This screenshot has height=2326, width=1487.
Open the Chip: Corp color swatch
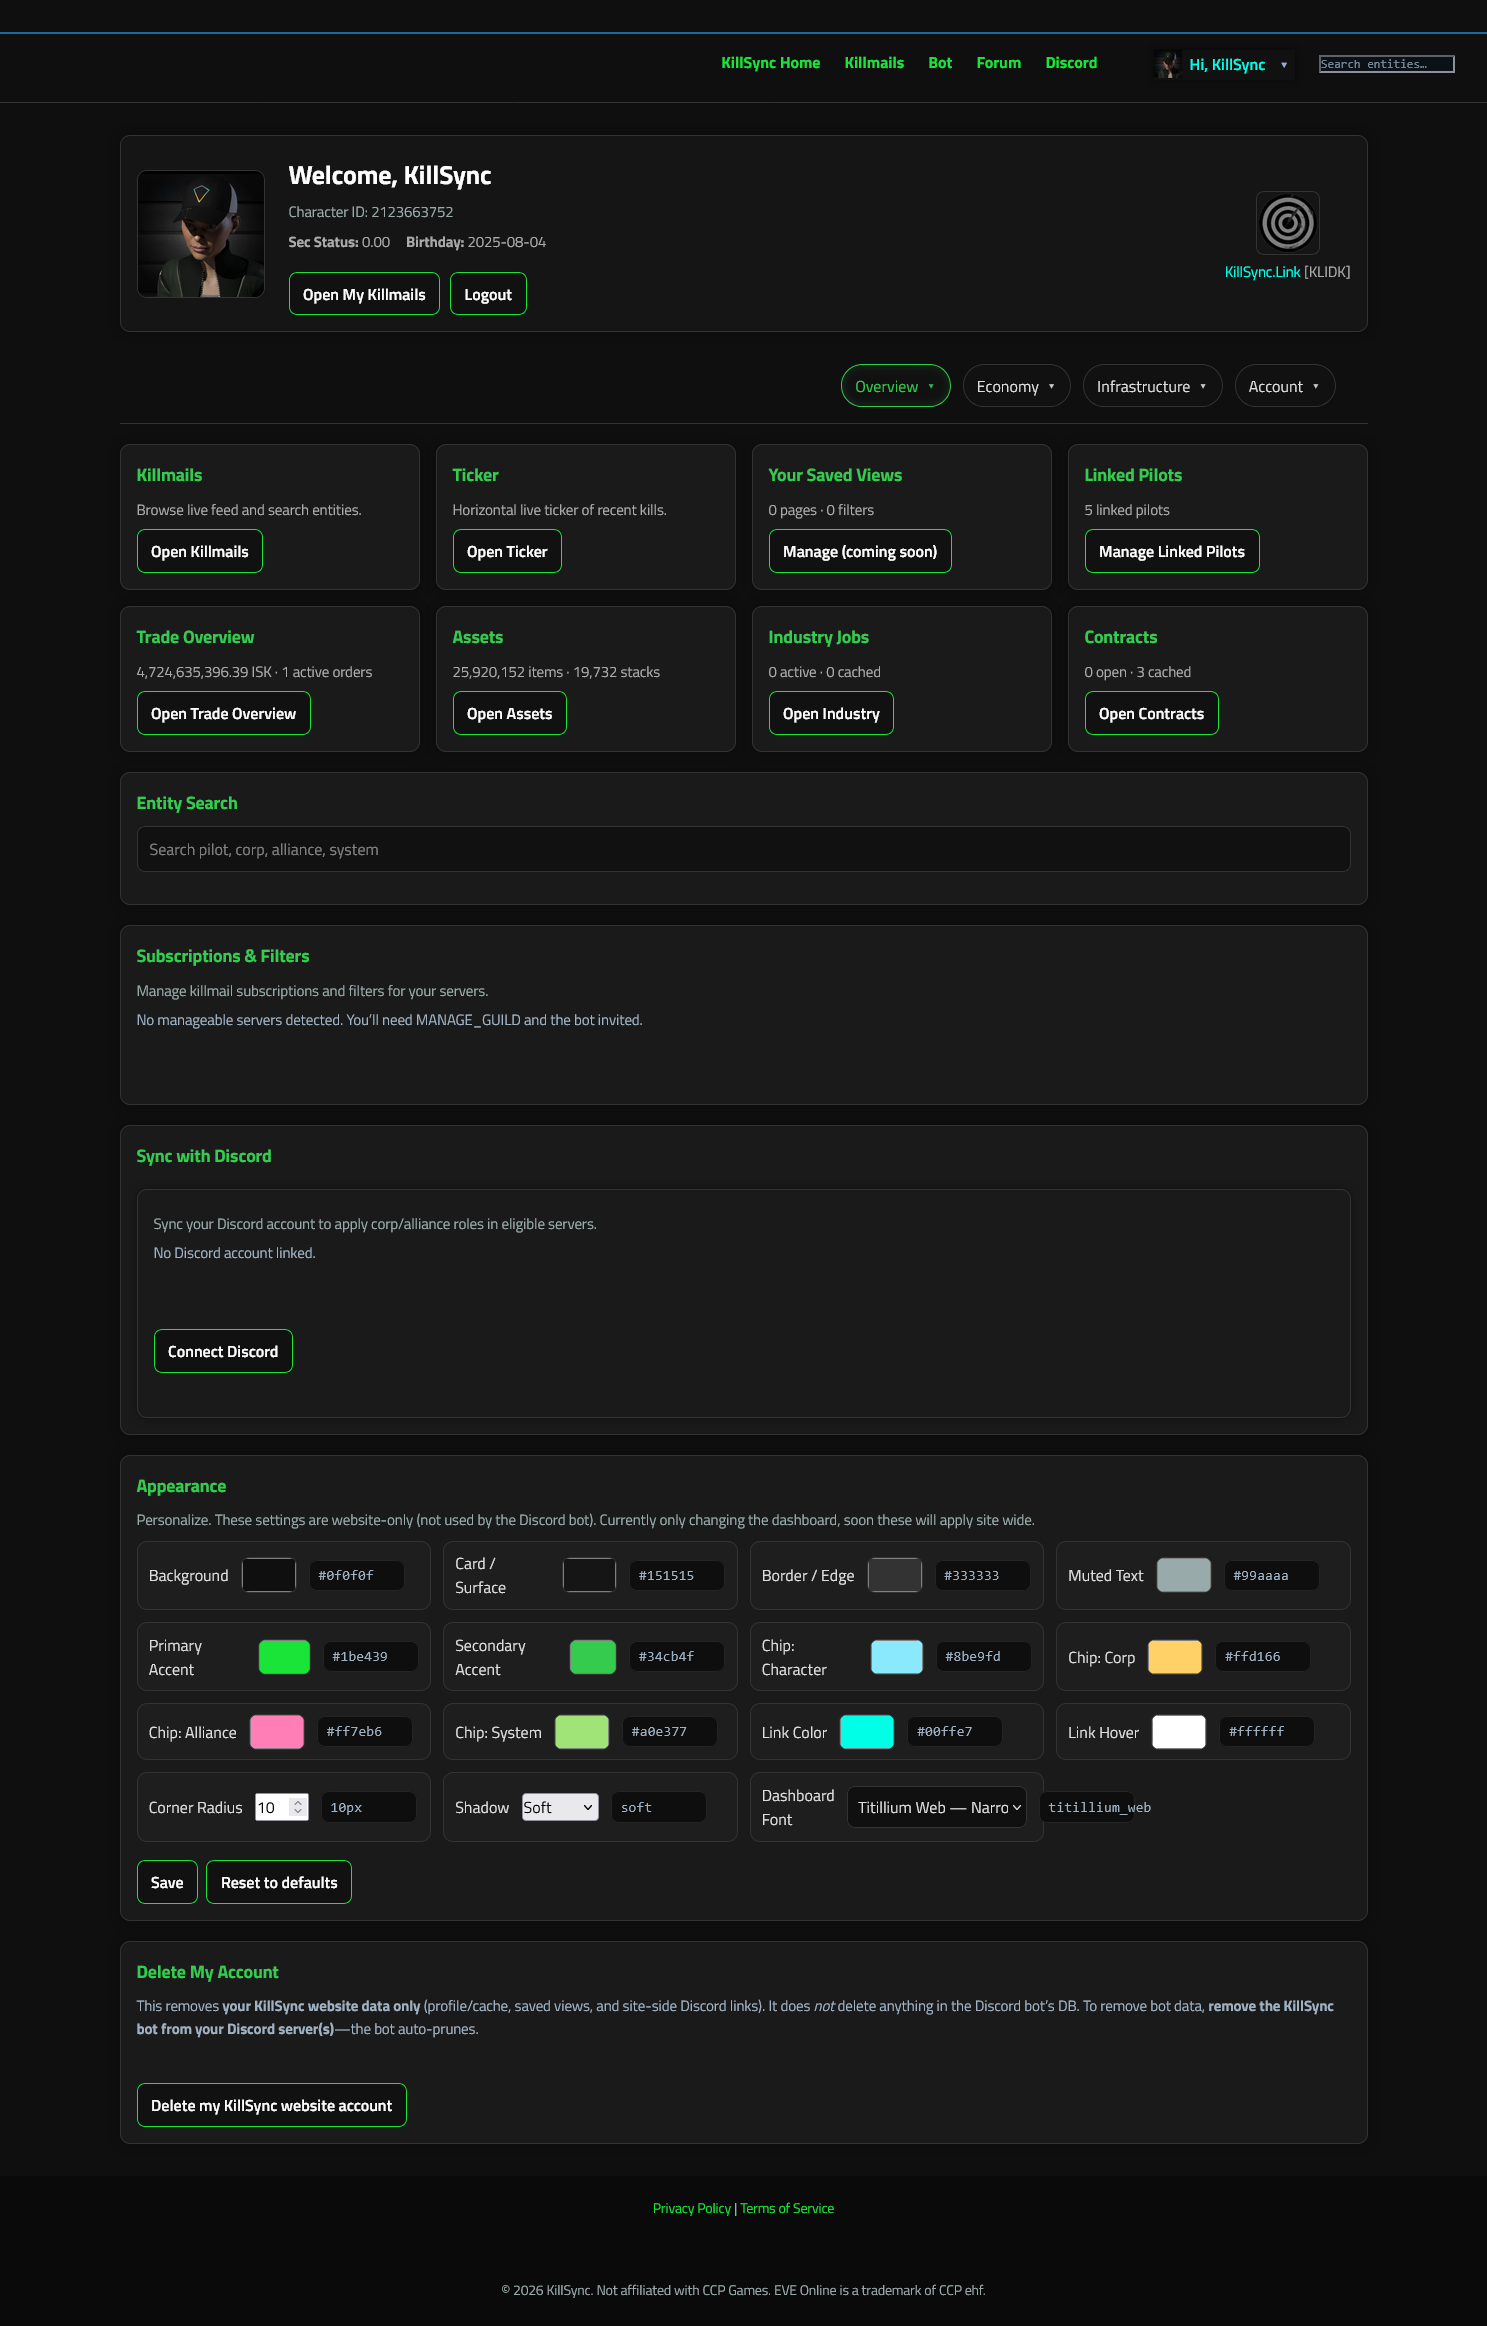click(x=1175, y=1657)
